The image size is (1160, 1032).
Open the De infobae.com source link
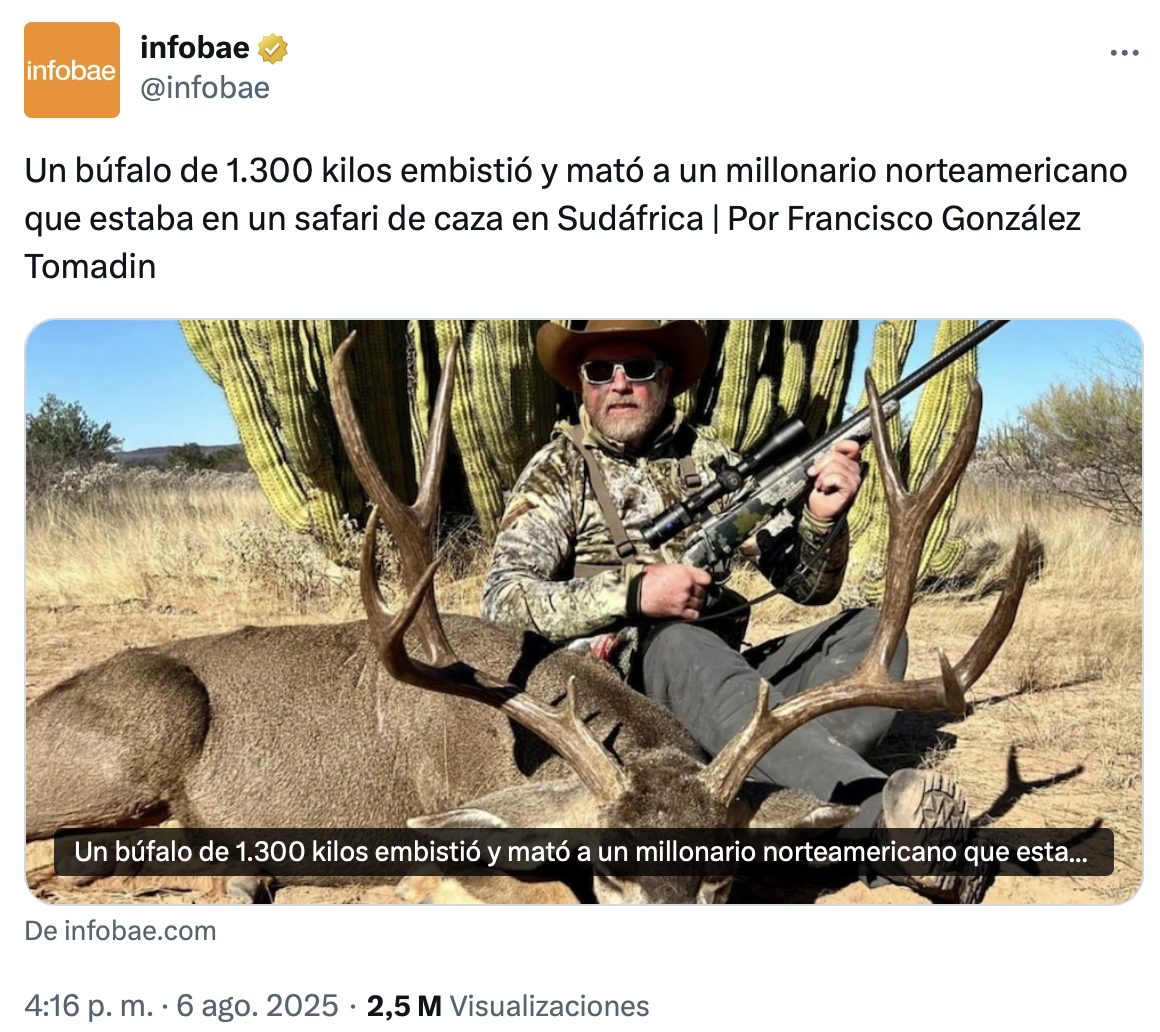pyautogui.click(x=120, y=931)
